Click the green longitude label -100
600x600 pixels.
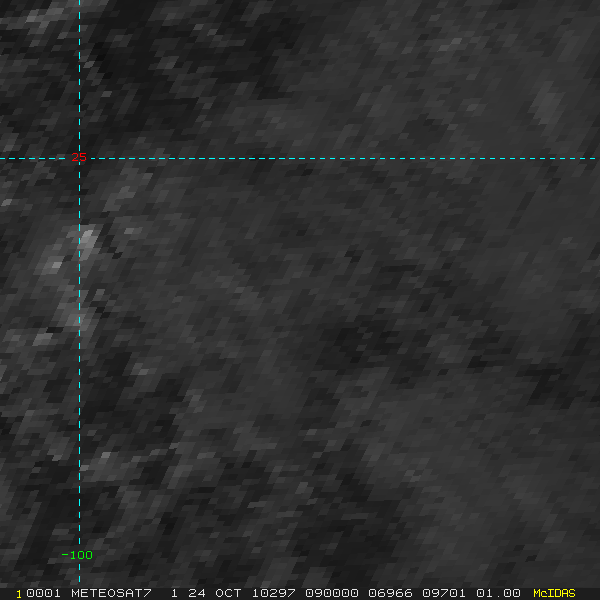(77, 555)
